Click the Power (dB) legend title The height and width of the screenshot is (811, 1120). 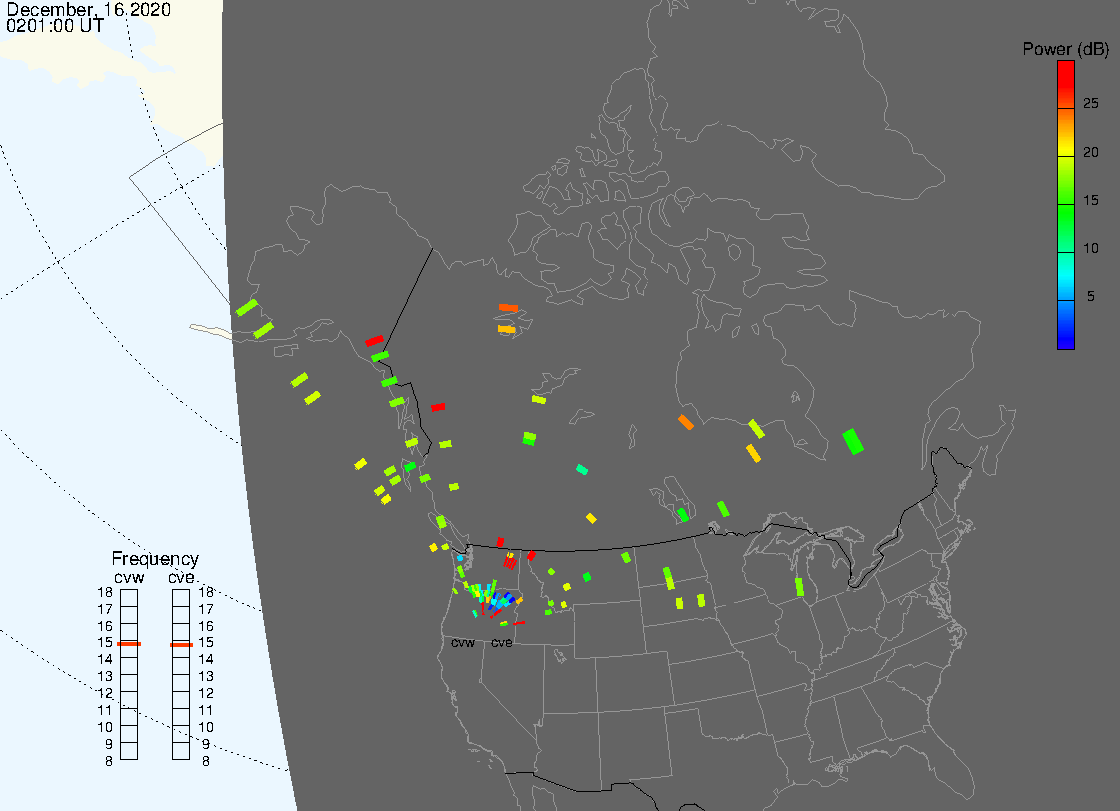1065,49
